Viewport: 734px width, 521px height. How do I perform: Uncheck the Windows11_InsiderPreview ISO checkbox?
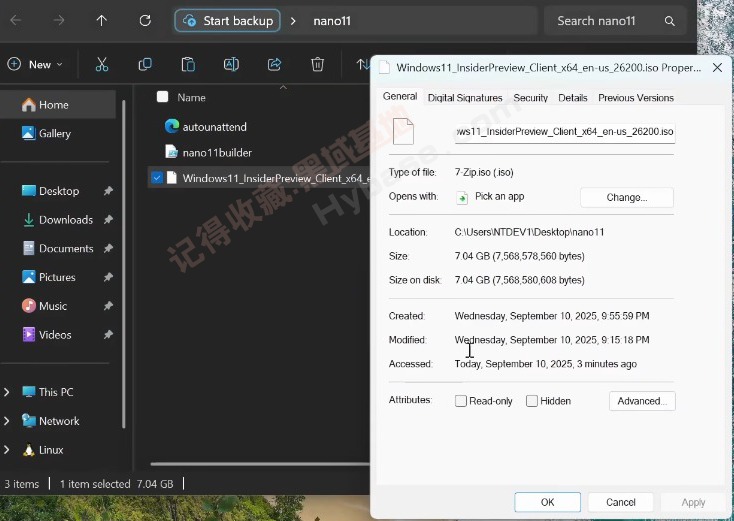click(x=157, y=178)
